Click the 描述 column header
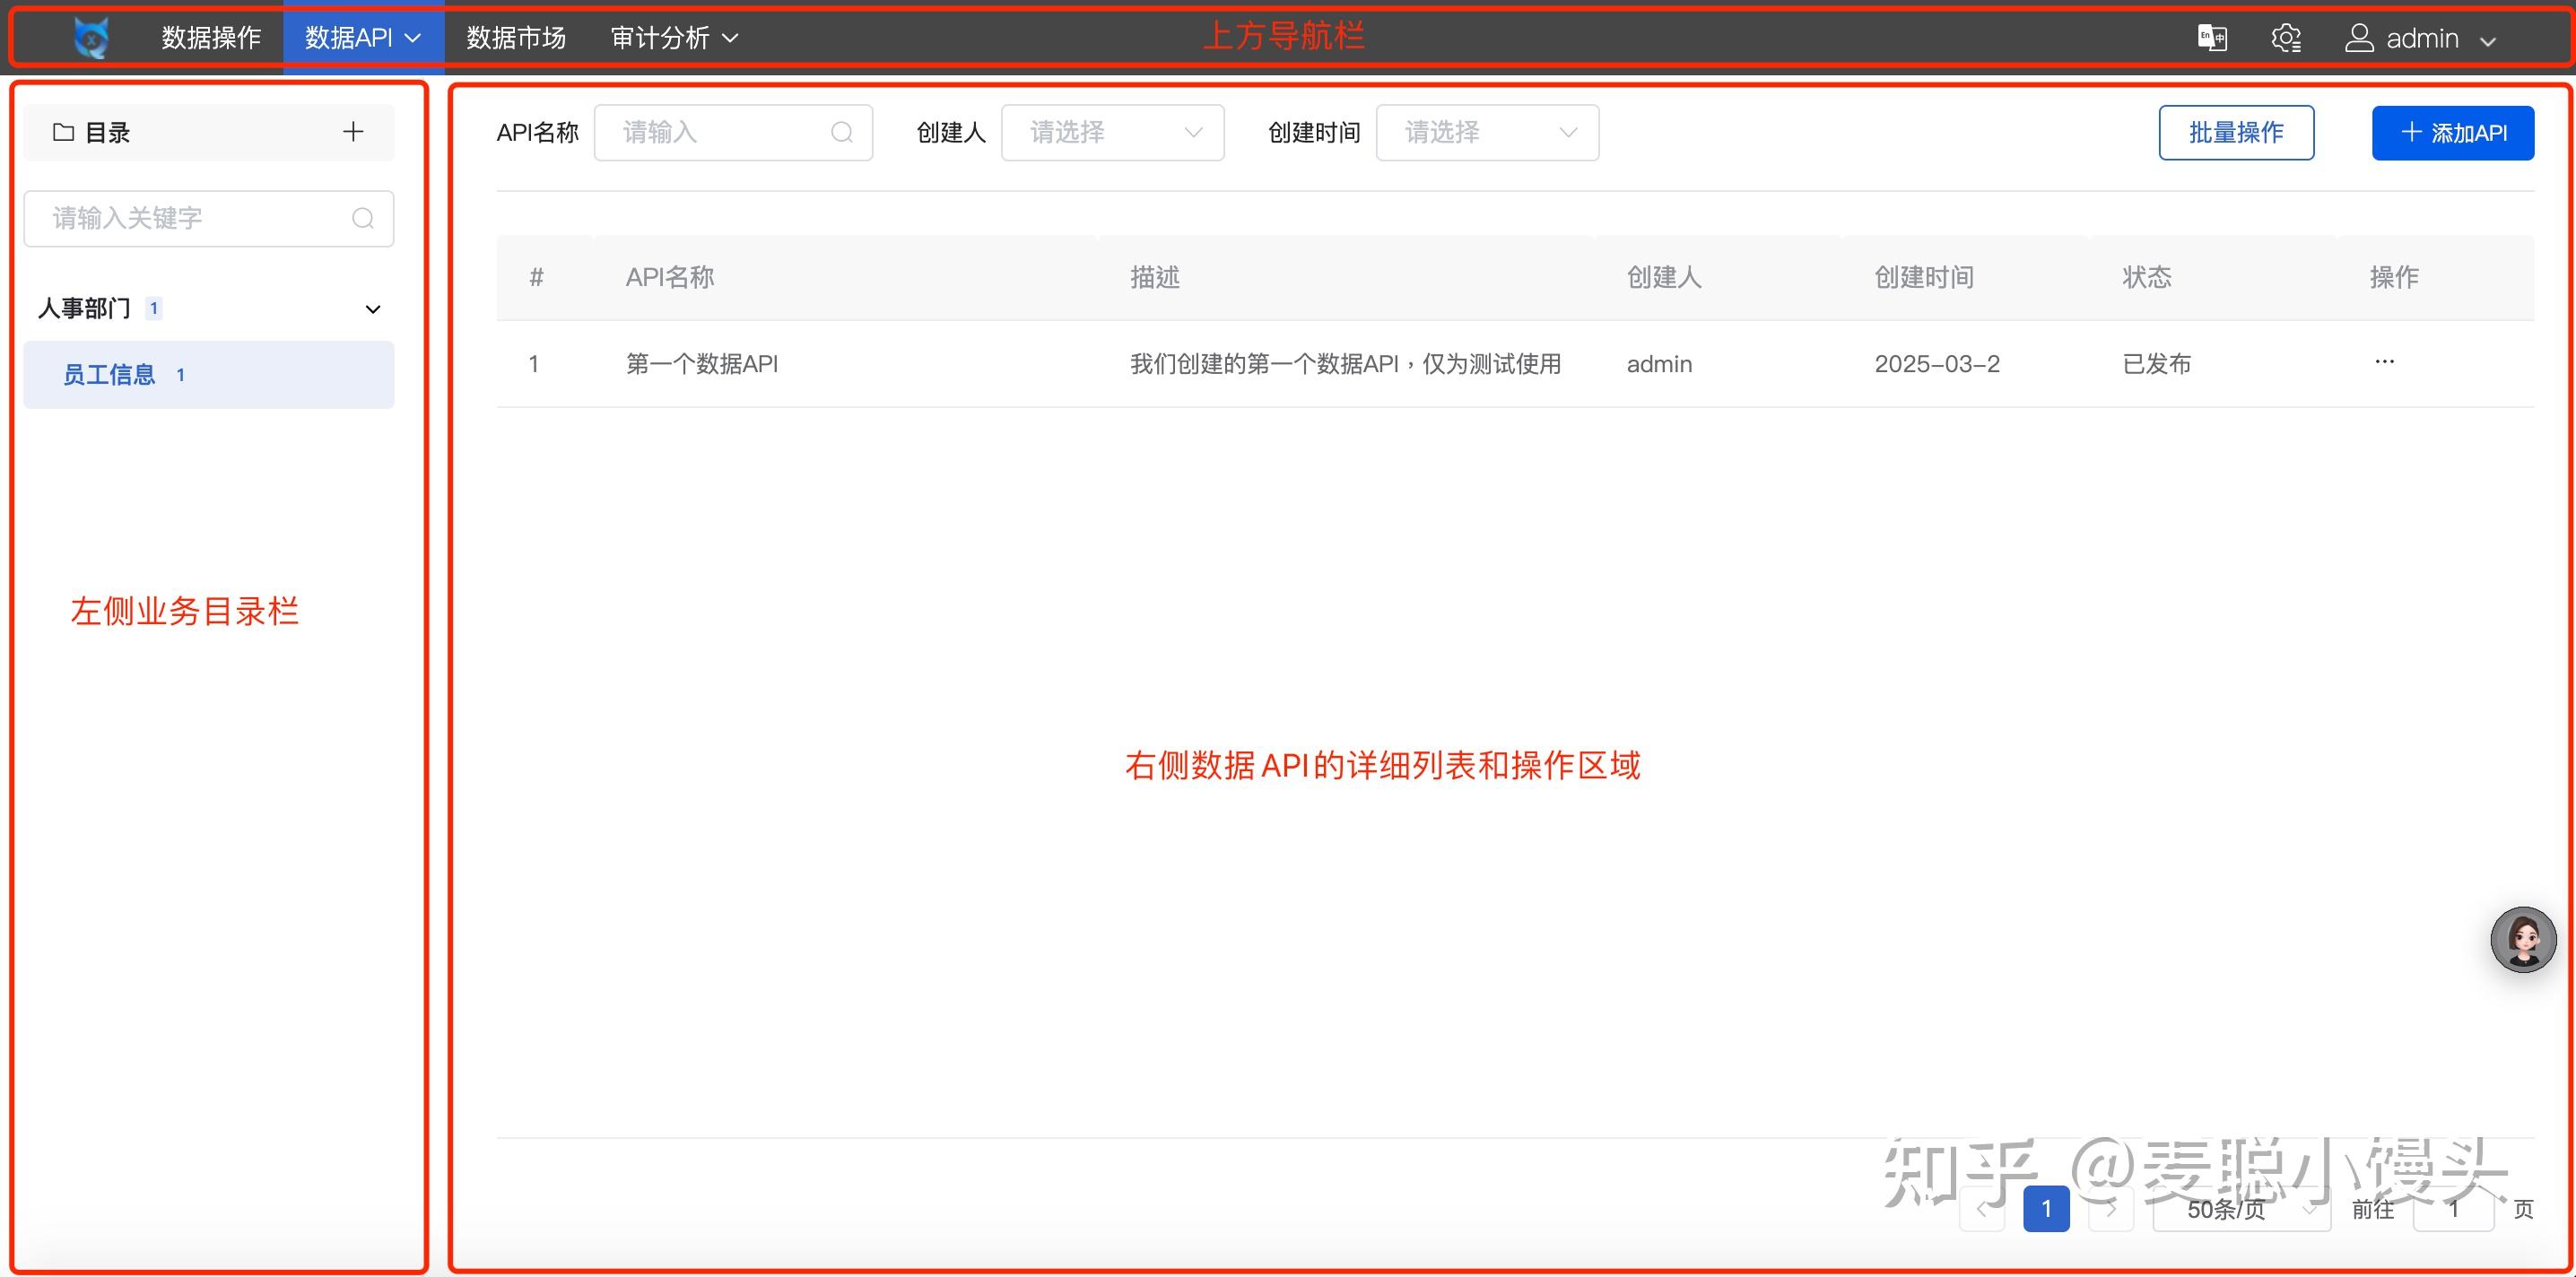This screenshot has height=1277, width=2576. 1155,277
